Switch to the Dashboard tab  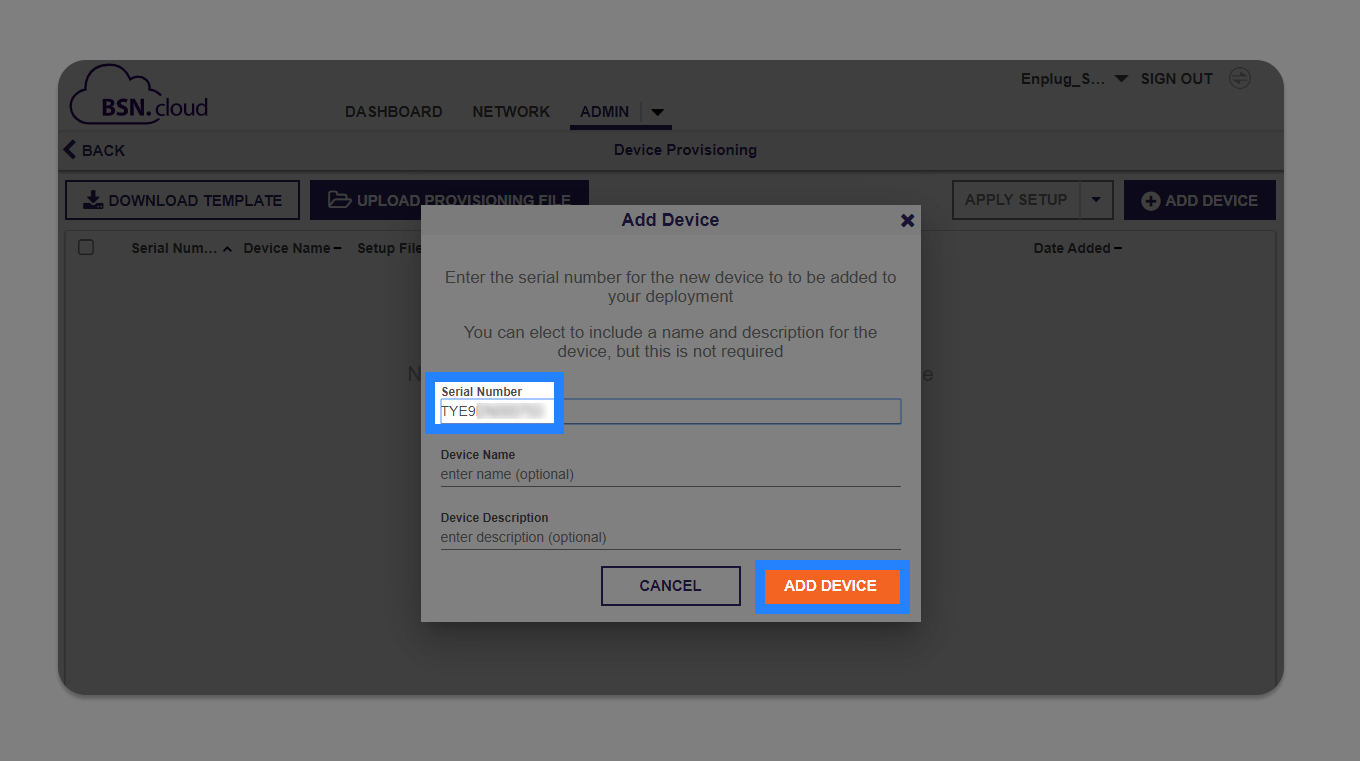point(393,112)
